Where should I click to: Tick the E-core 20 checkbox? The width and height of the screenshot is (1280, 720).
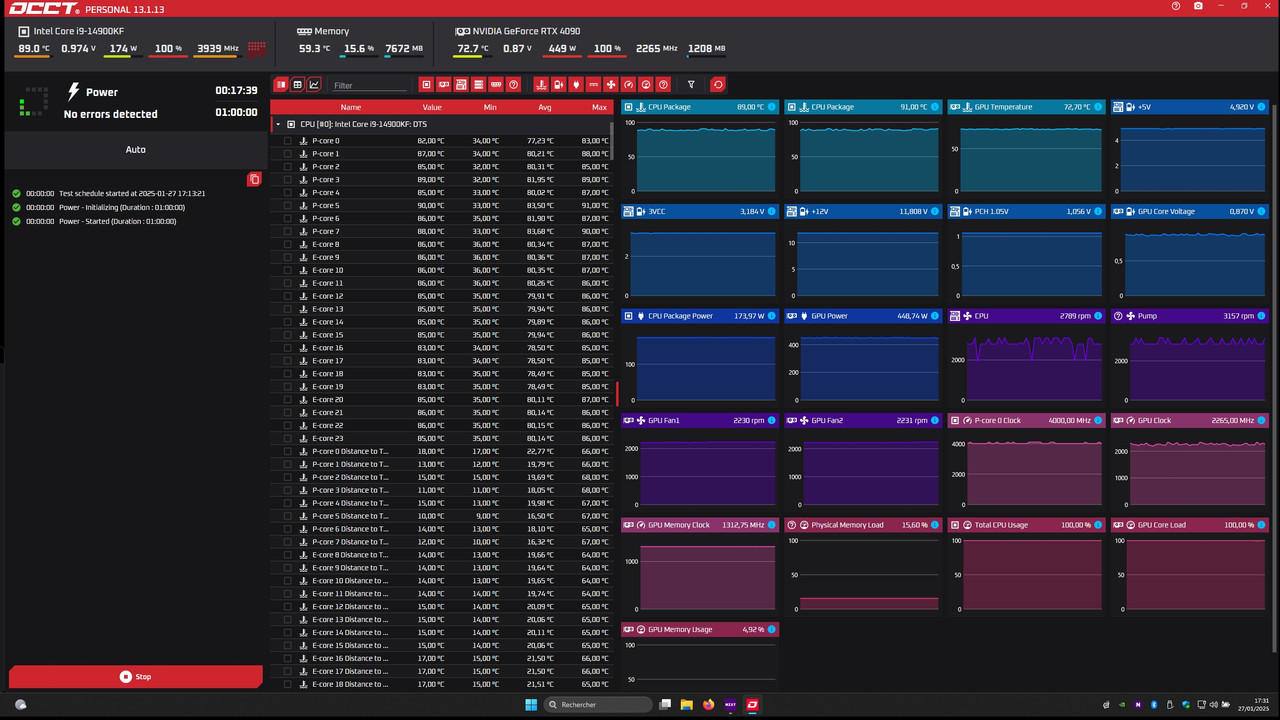click(288, 400)
